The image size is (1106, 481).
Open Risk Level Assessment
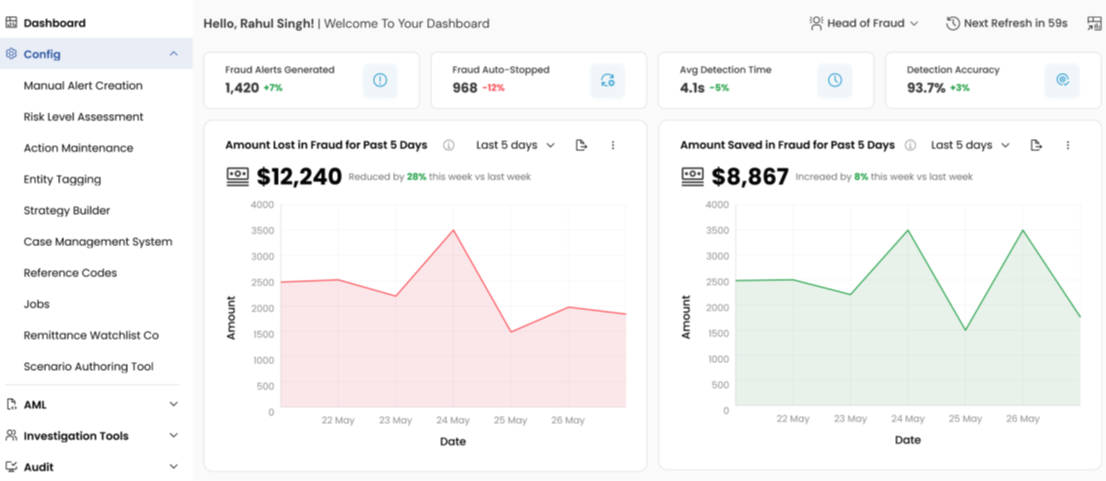coord(83,116)
